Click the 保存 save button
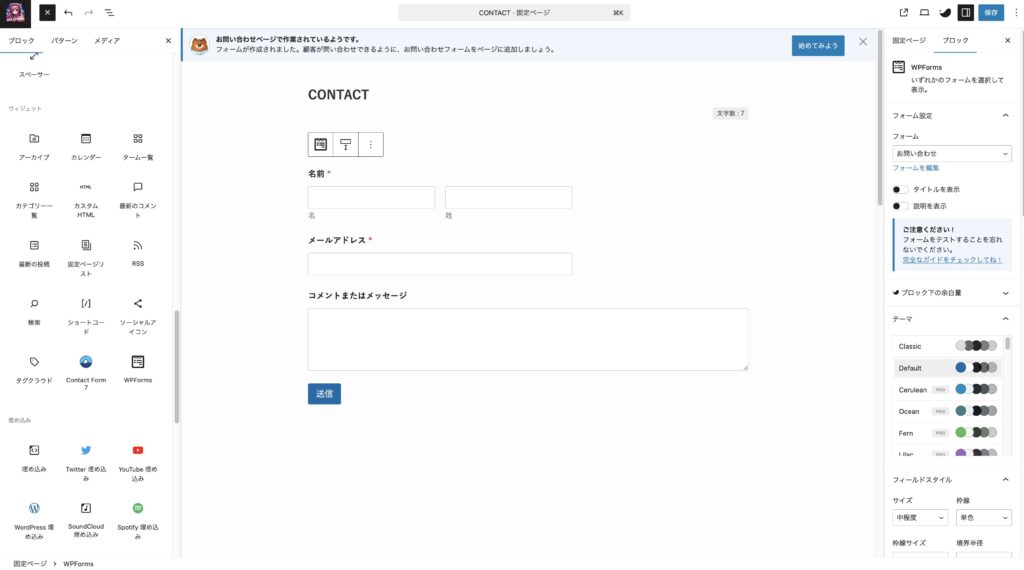1024x570 pixels. pos(991,13)
